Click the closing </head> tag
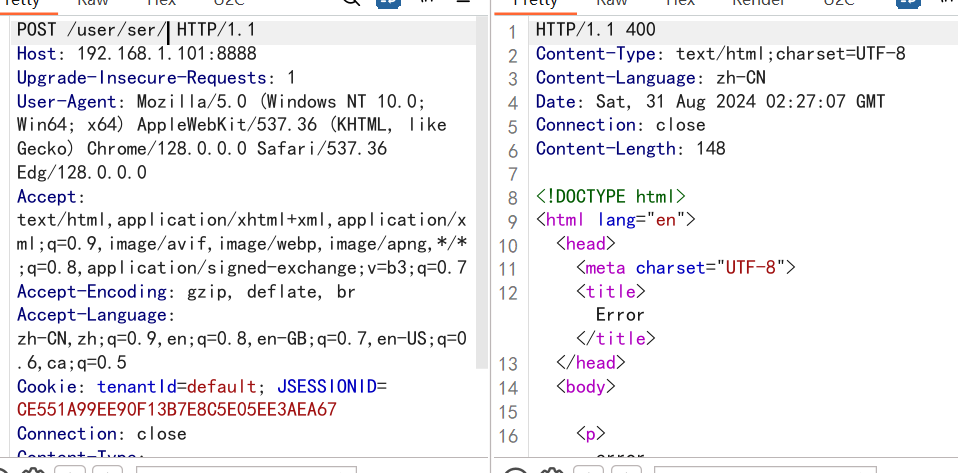 [591, 363]
